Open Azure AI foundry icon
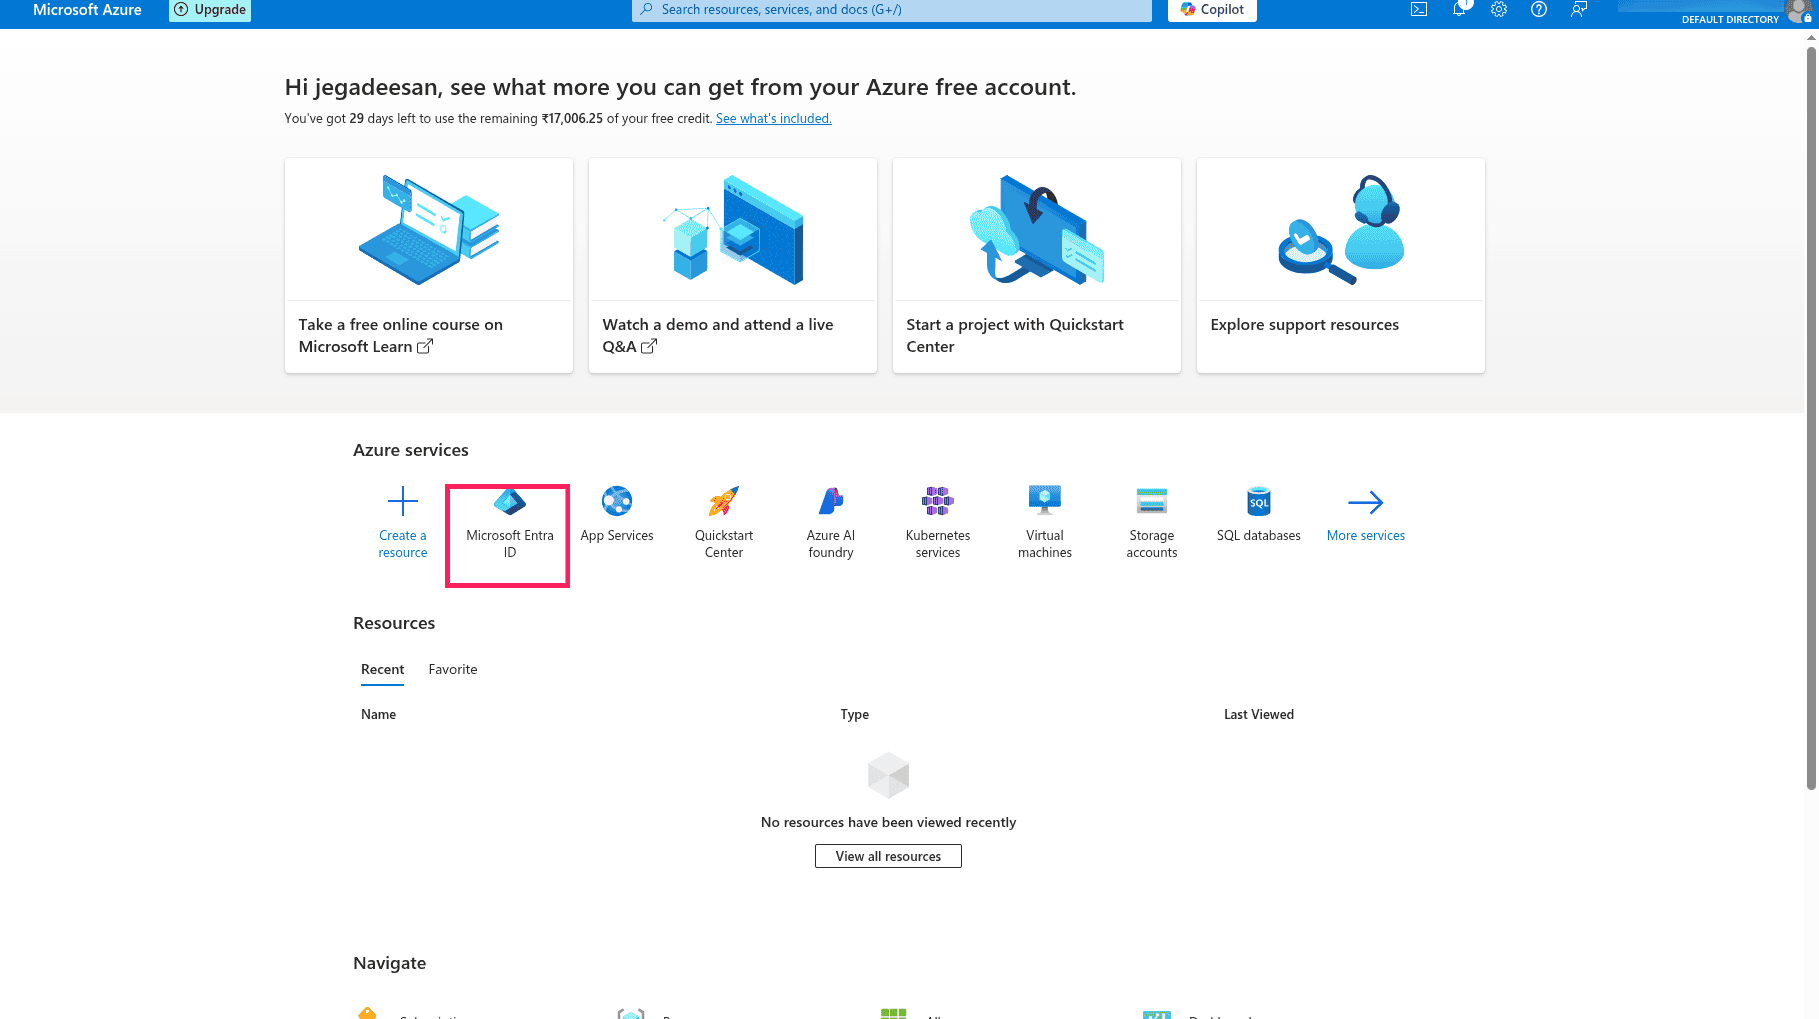 pyautogui.click(x=831, y=501)
